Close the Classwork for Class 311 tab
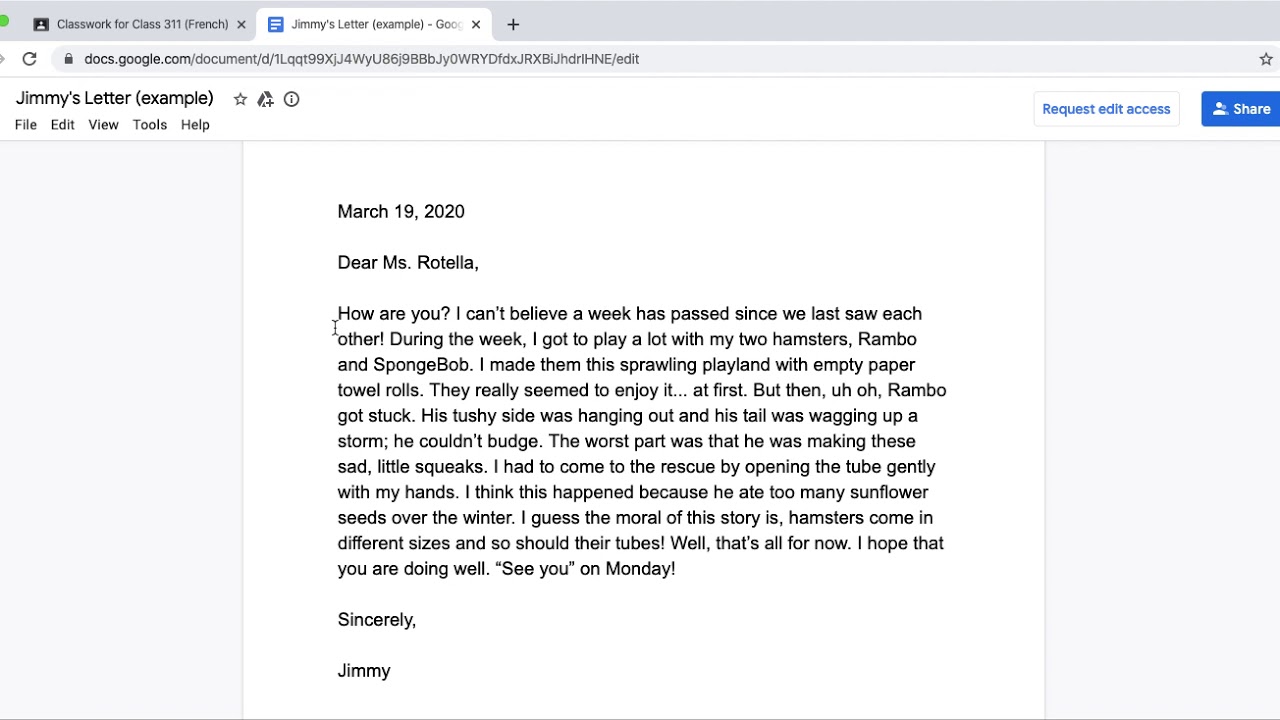 coord(241,24)
